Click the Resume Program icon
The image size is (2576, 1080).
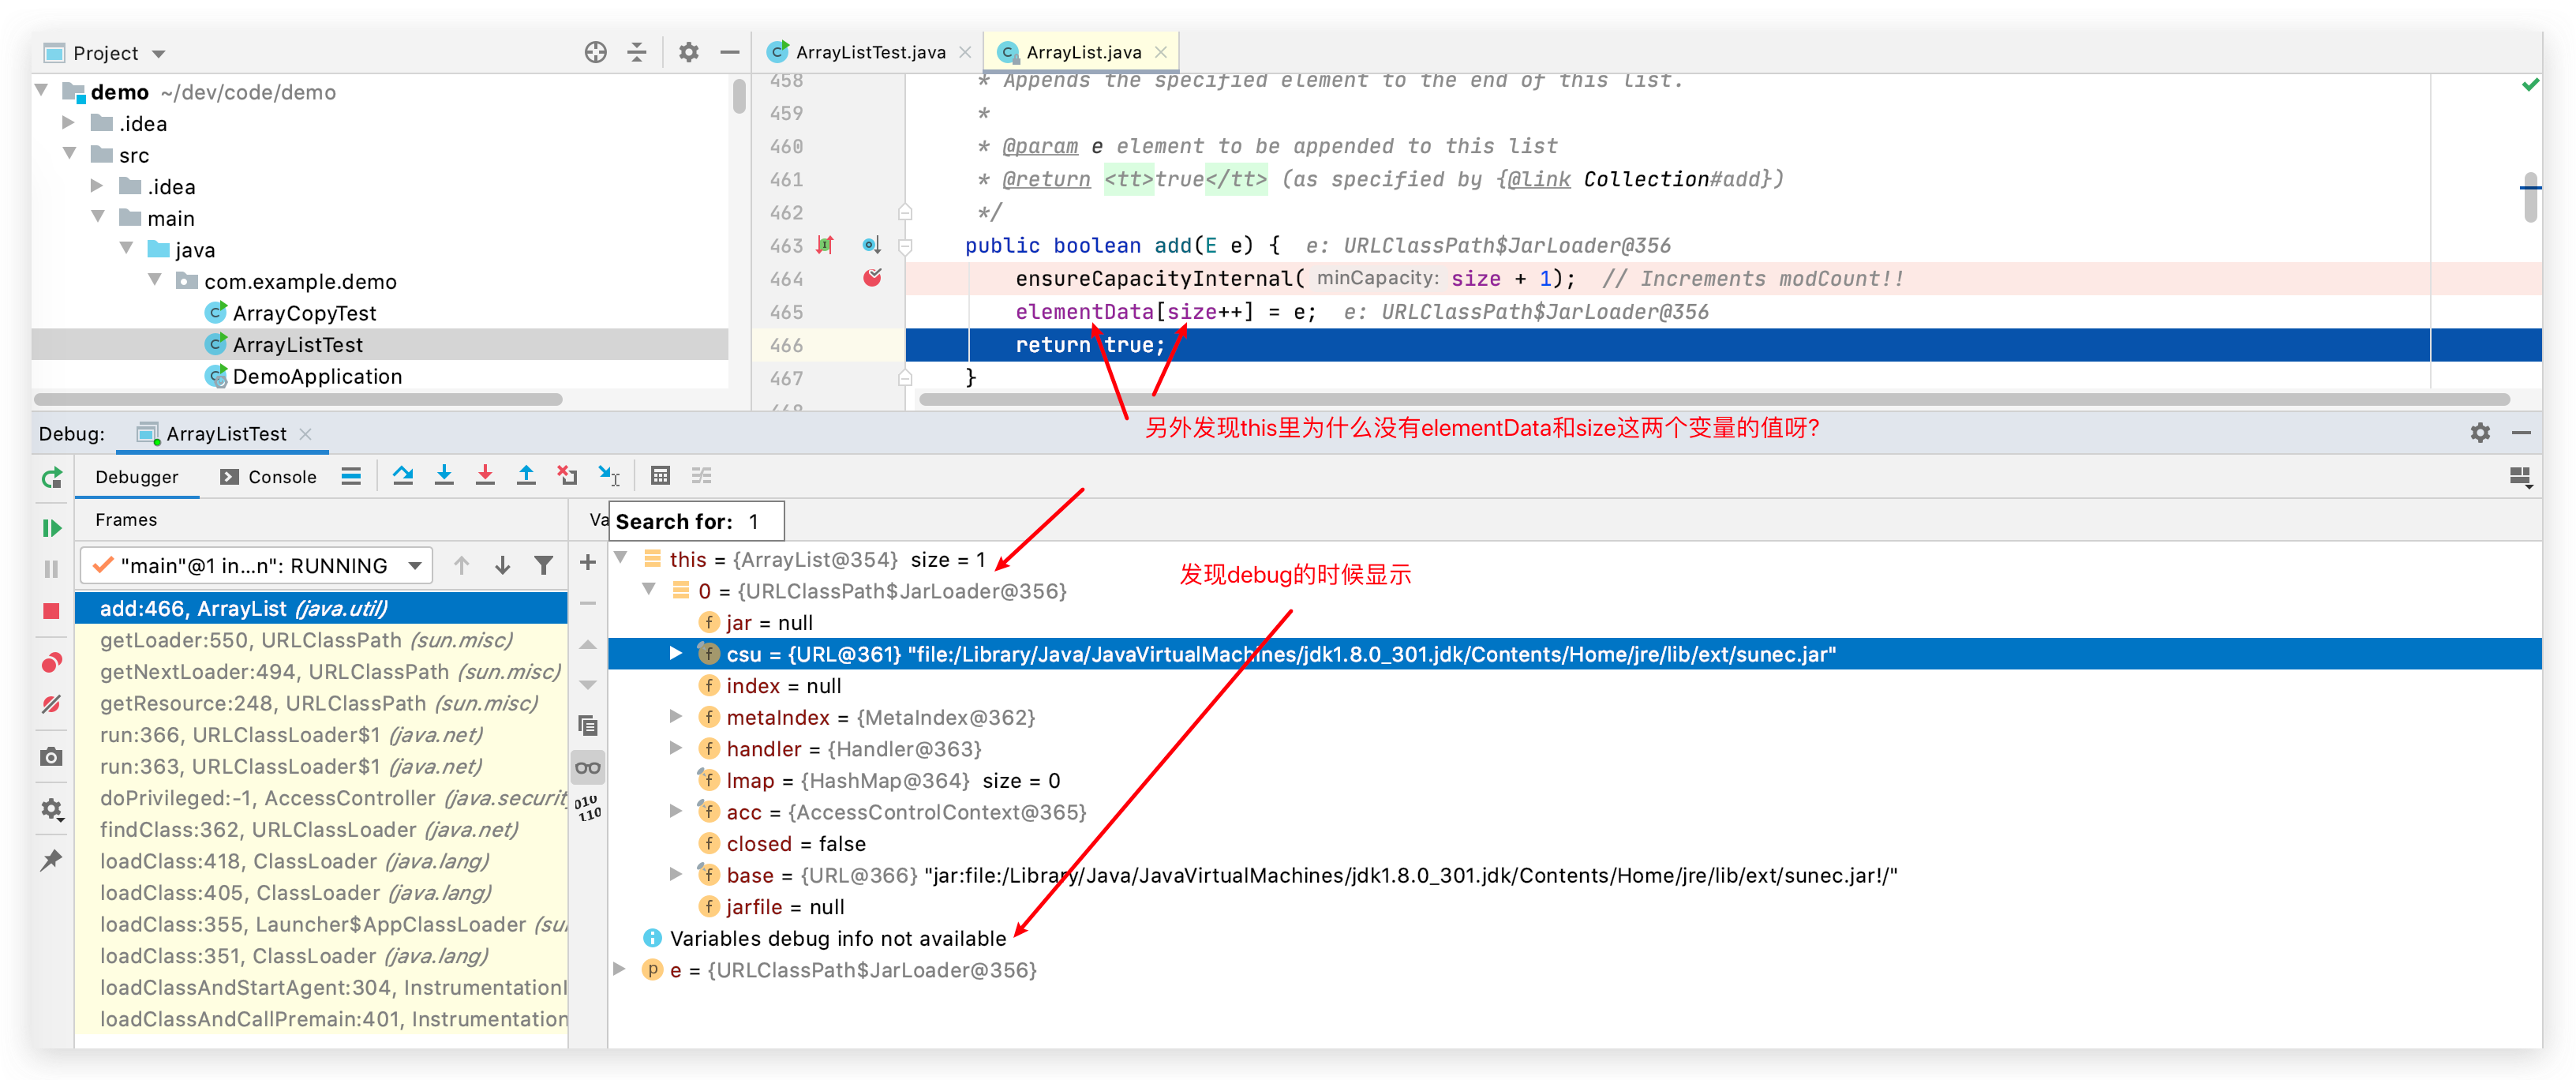pyautogui.click(x=52, y=528)
